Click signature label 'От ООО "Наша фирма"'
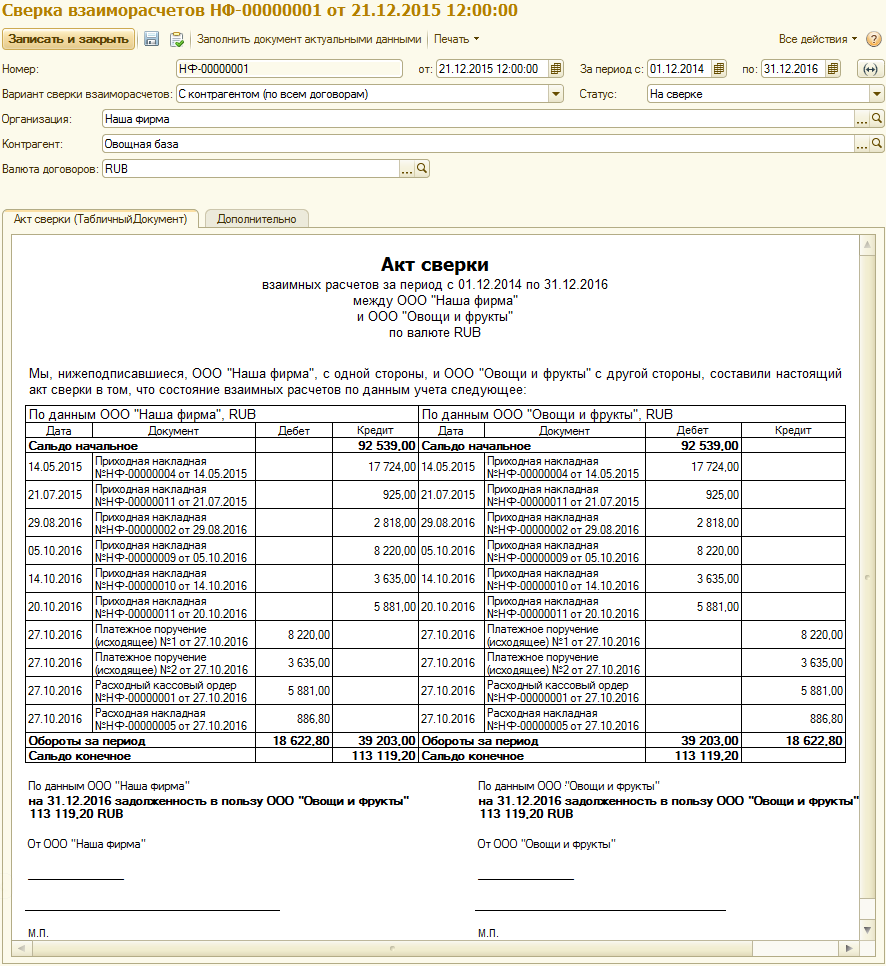Screen dimensions: 886x966 coord(86,844)
